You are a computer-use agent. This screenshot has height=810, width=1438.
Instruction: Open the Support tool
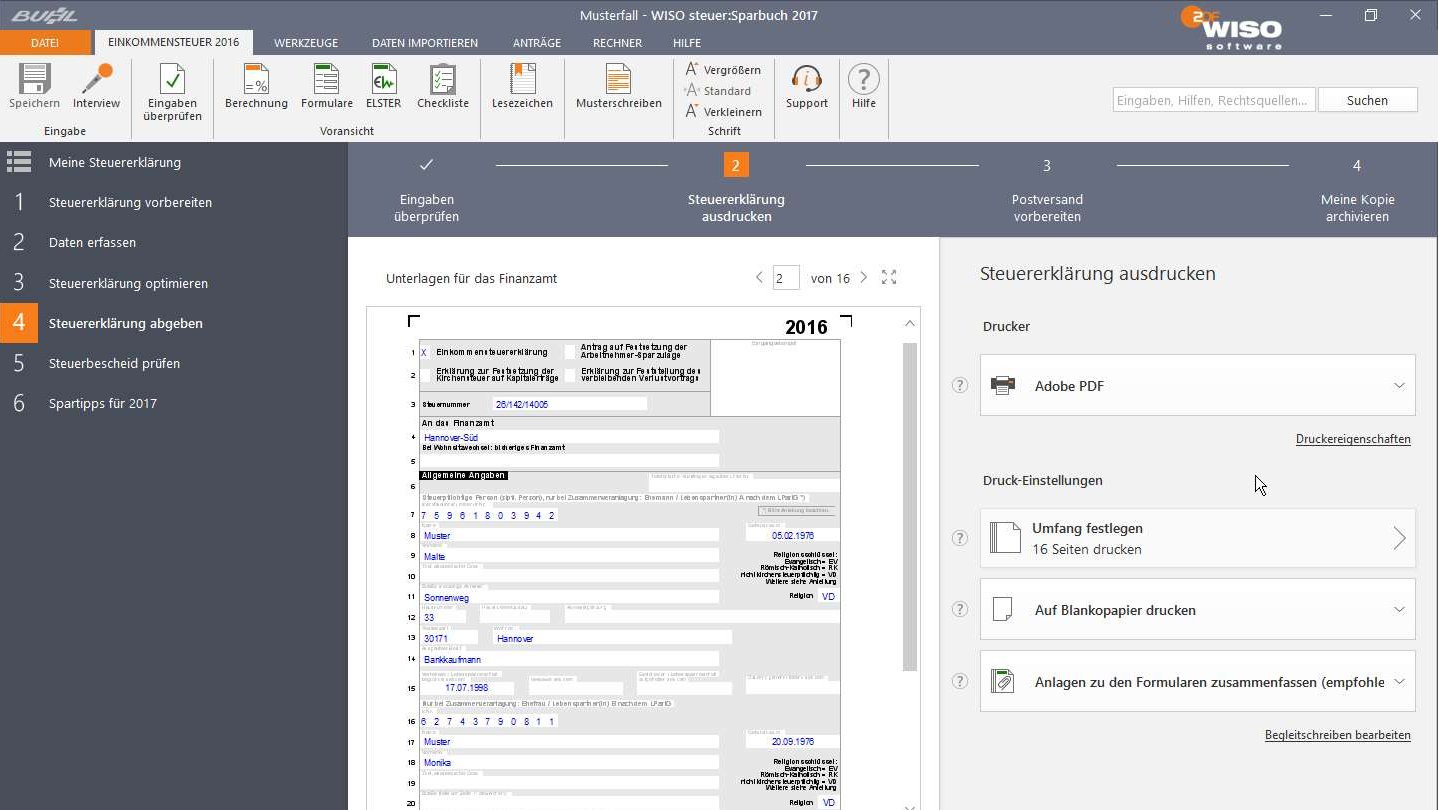click(x=806, y=86)
